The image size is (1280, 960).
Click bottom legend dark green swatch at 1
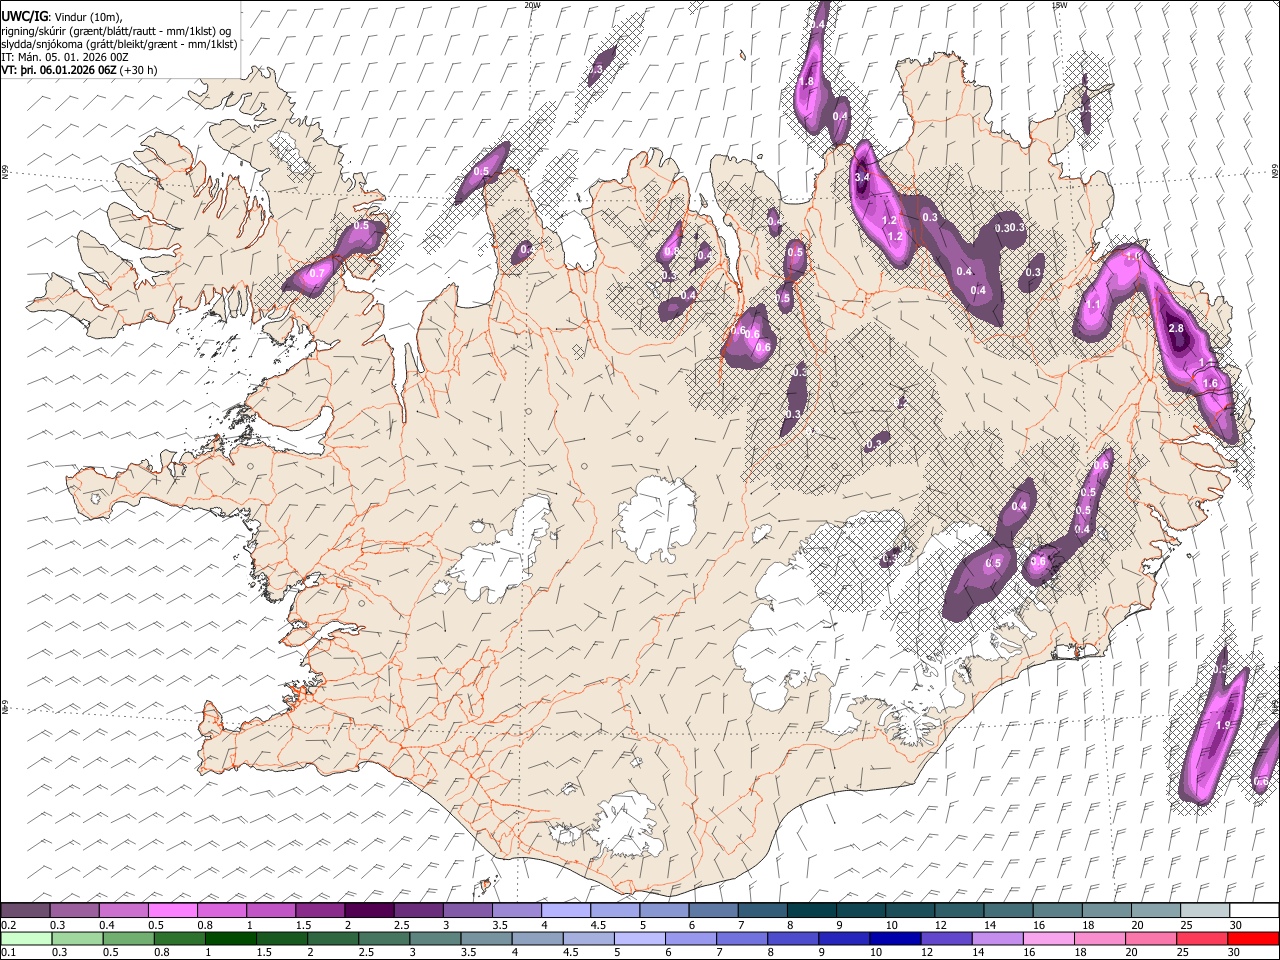pyautogui.click(x=230, y=938)
